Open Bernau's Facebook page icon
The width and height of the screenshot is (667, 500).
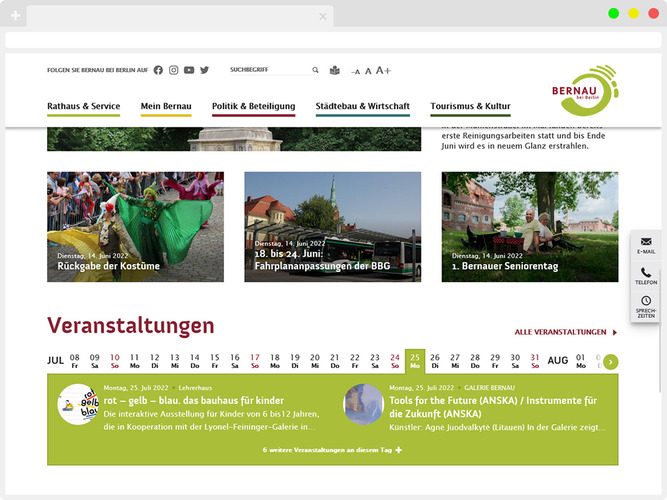coord(158,70)
